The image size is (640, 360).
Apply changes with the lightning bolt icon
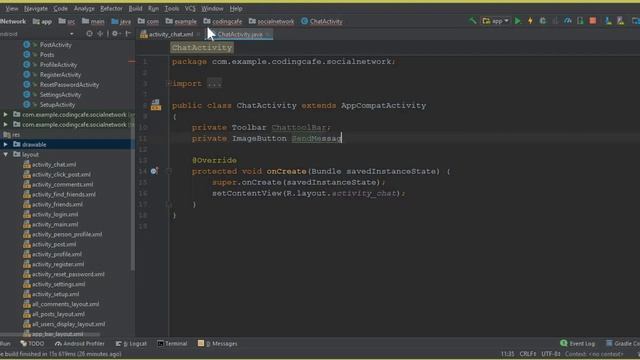530,21
